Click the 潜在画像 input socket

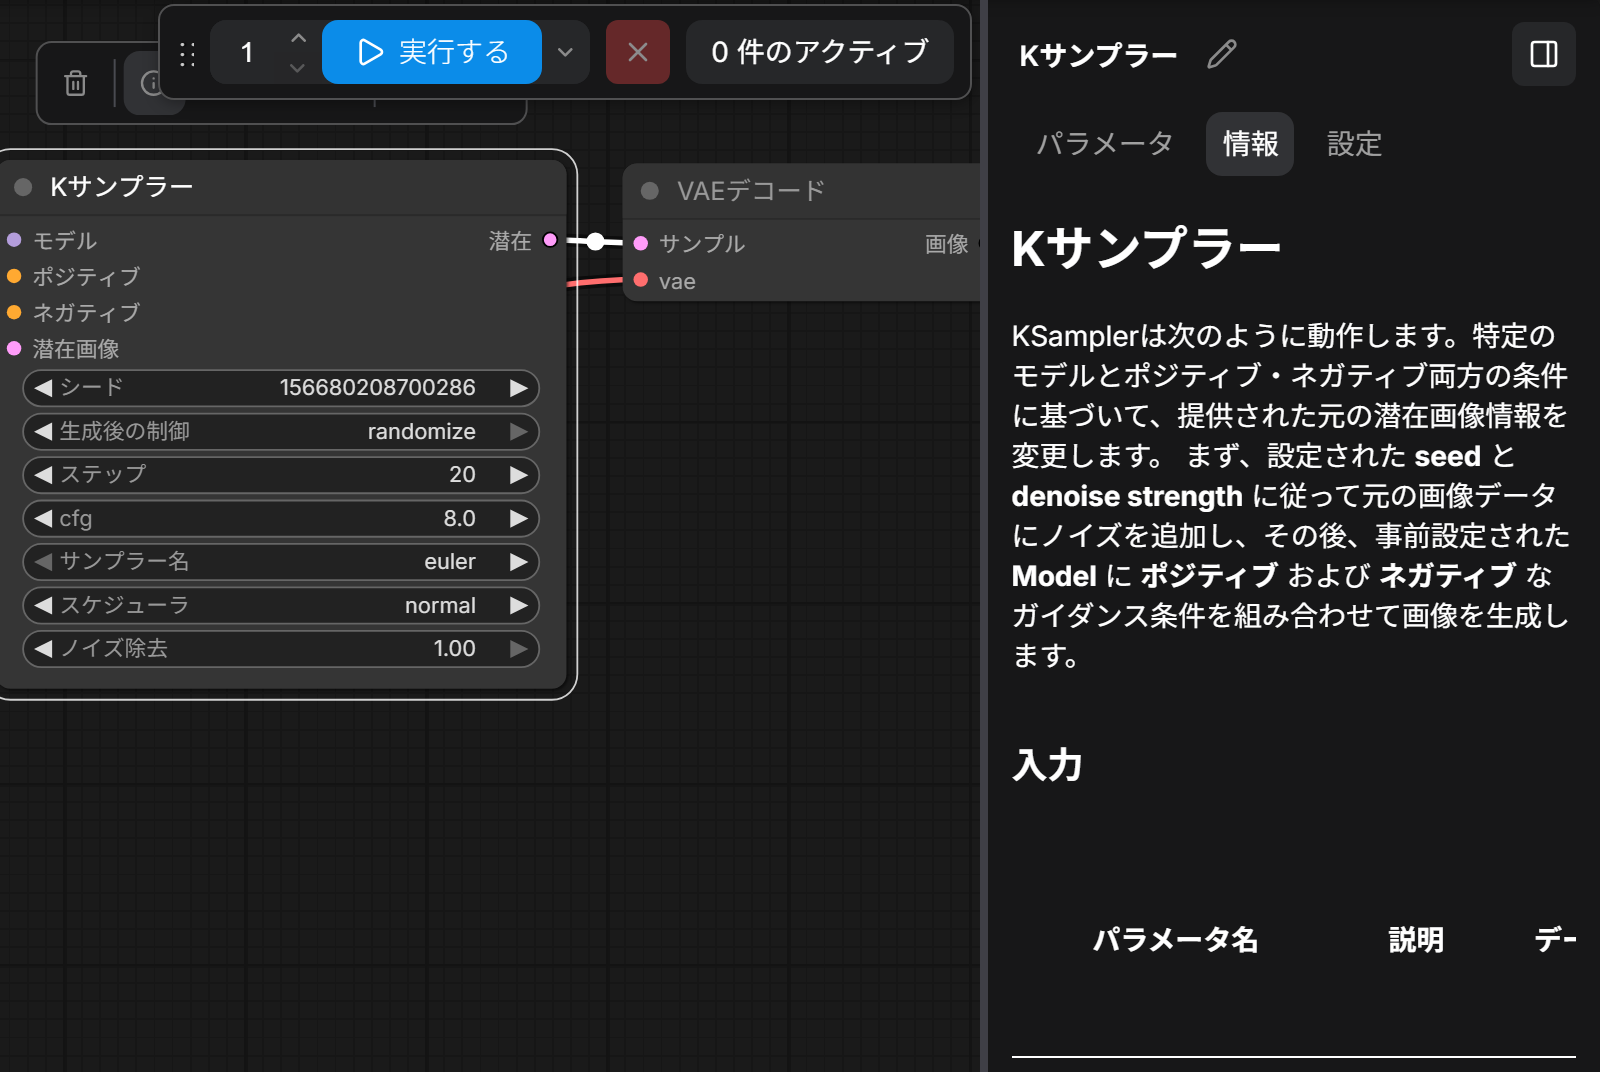[14, 348]
